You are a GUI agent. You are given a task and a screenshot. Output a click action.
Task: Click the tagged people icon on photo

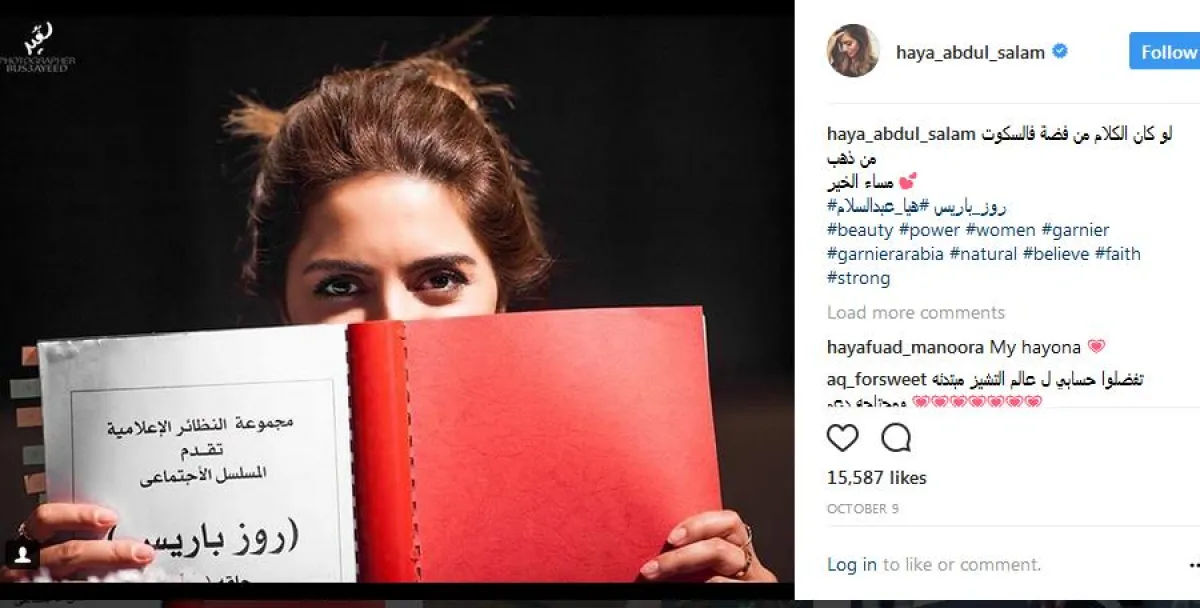(x=22, y=553)
